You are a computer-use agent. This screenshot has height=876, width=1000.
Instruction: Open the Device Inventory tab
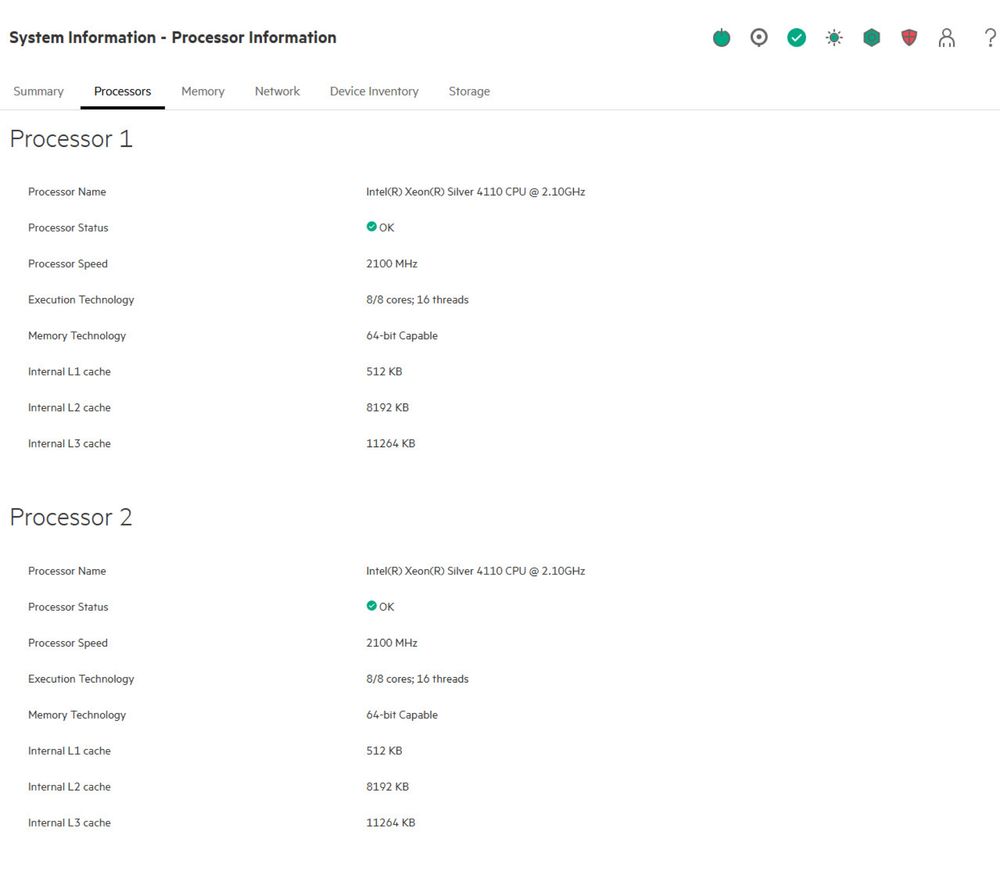coord(374,91)
